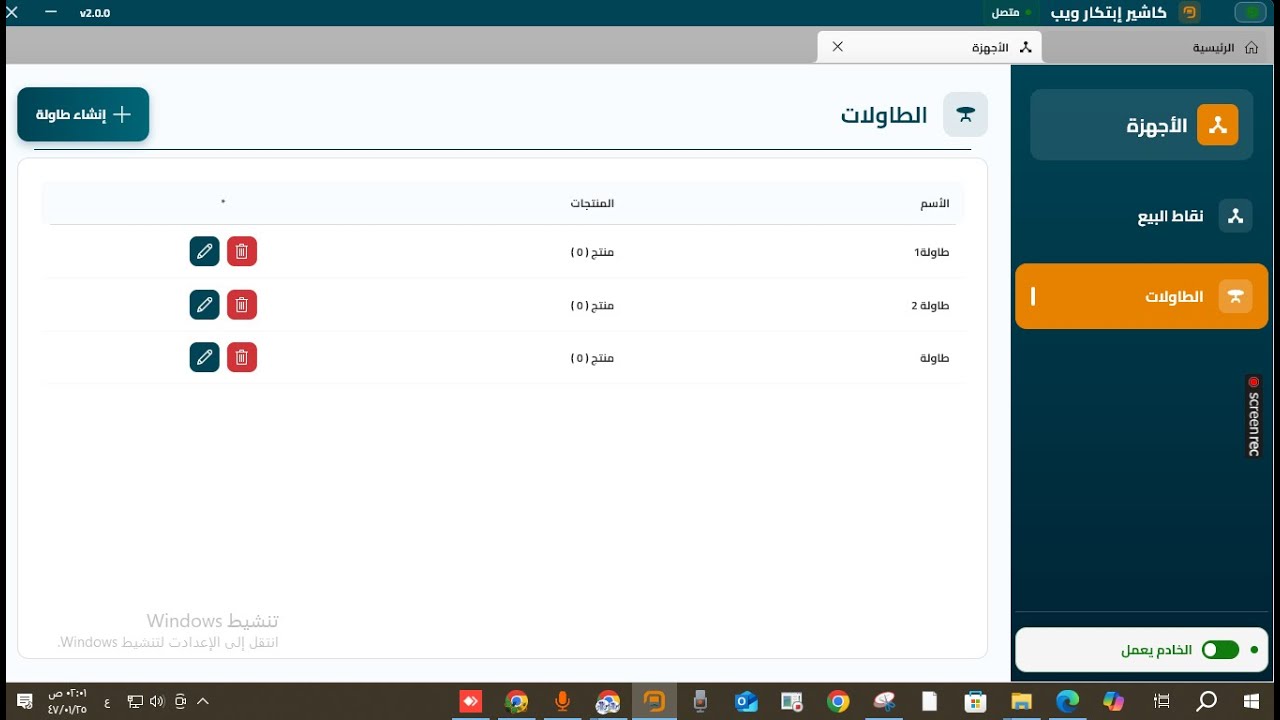Delete the row named only طاولة
Image resolution: width=1280 pixels, height=720 pixels.
(x=242, y=357)
